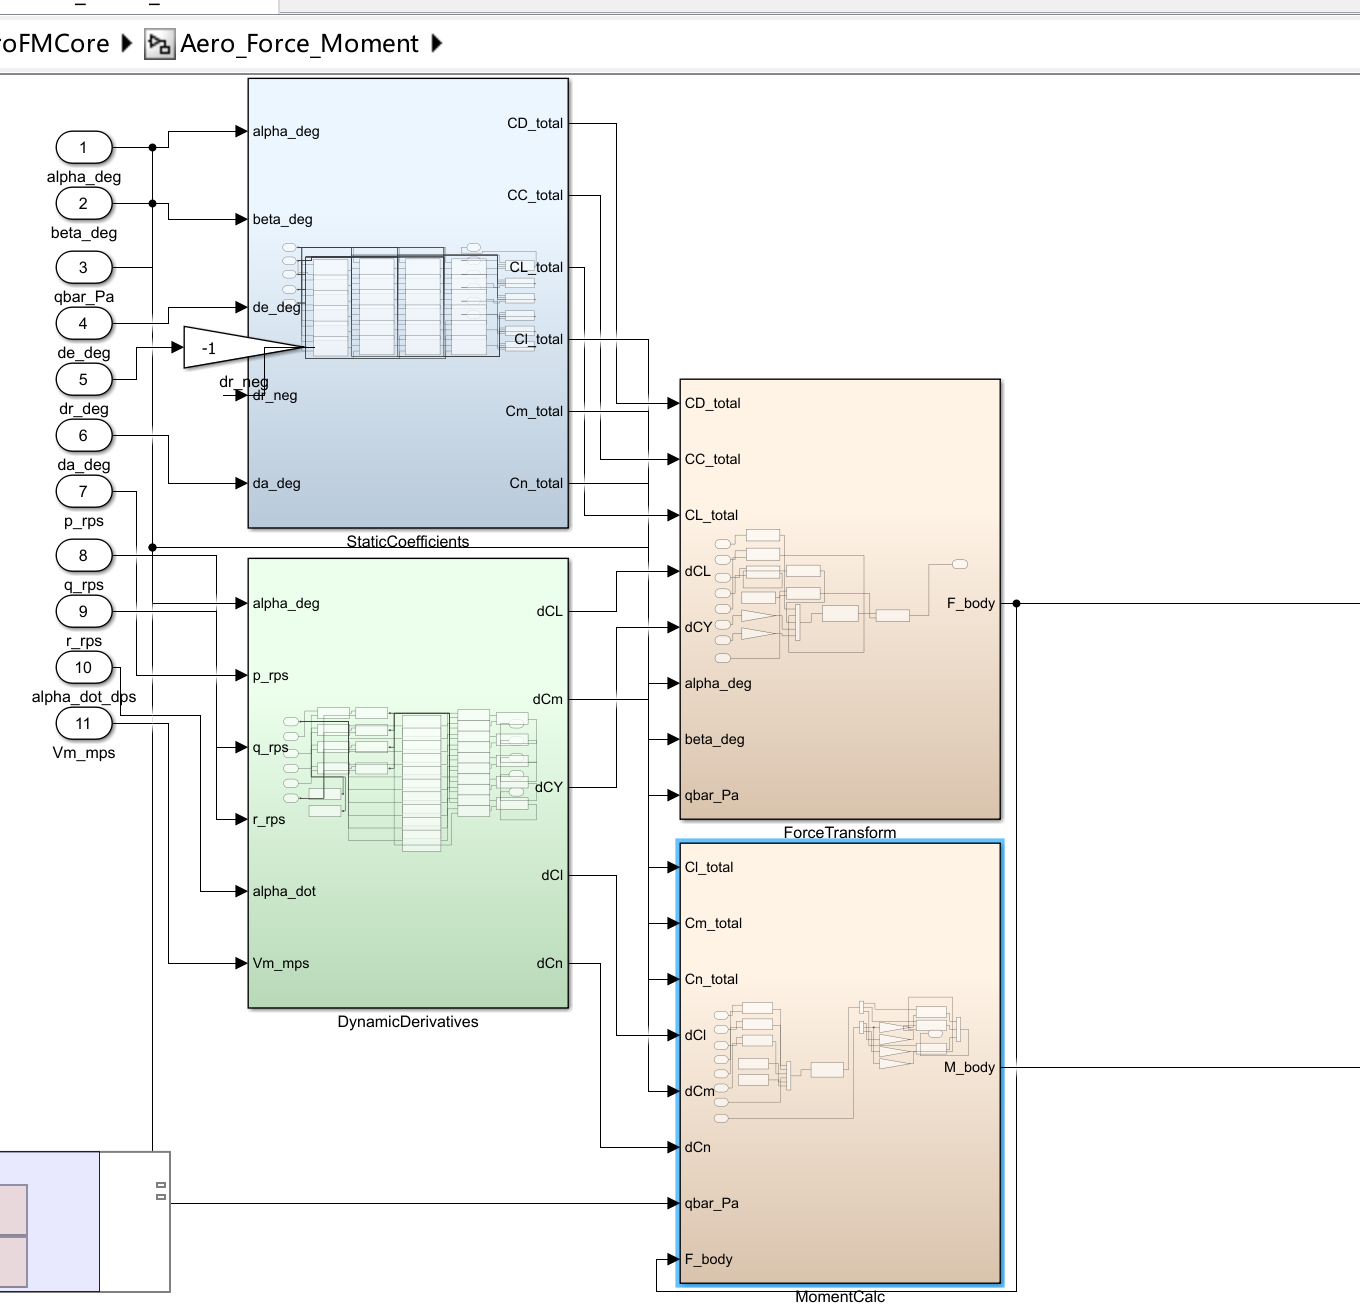1360x1308 pixels.
Task: Click dCY output port of DynamicDerivatives
Action: (x=549, y=788)
